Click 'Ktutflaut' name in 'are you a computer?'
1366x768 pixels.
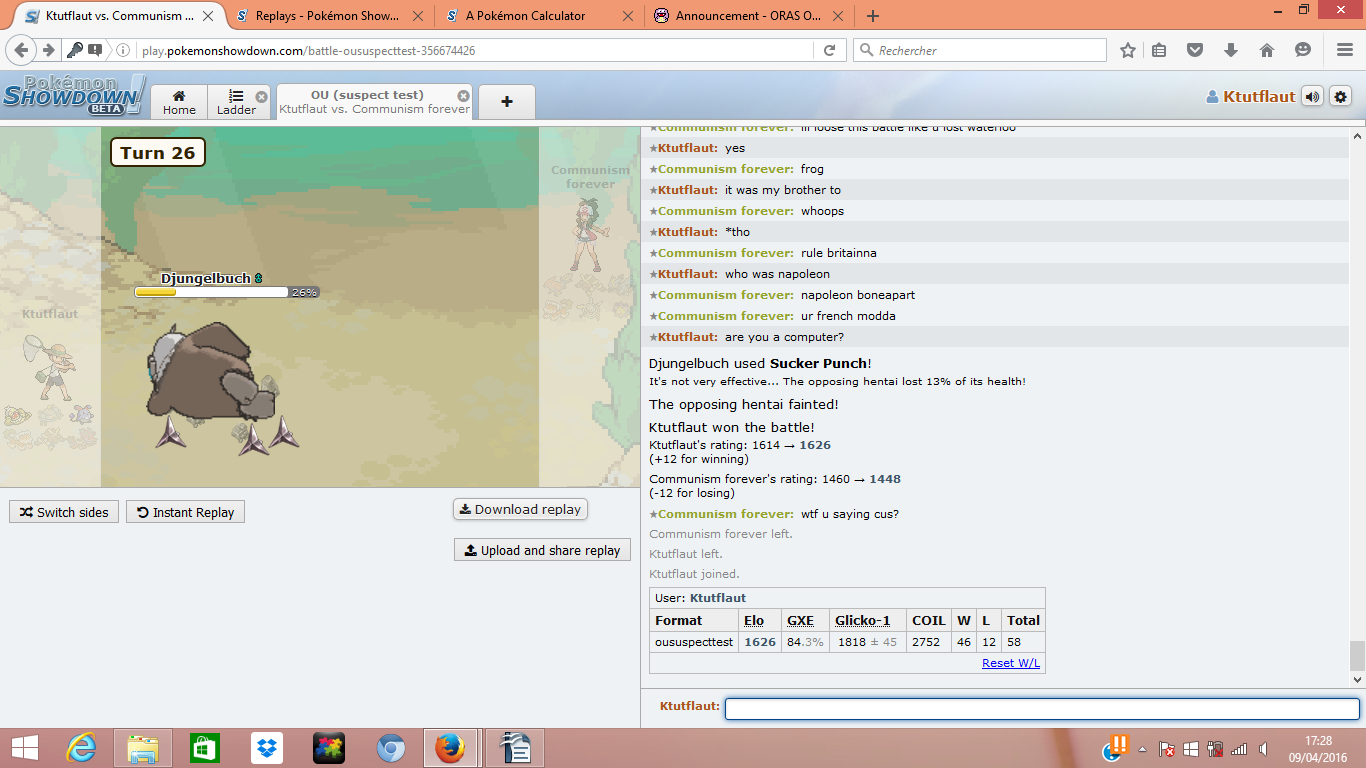[x=688, y=337]
